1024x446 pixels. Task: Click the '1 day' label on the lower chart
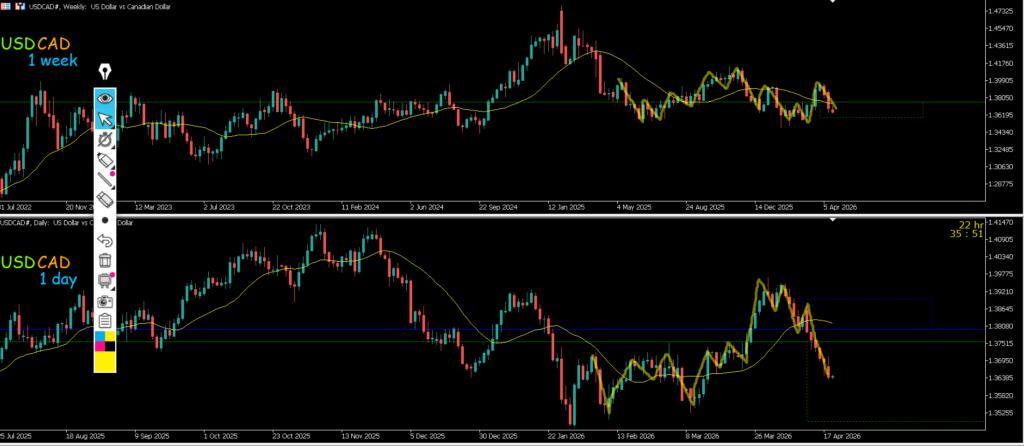tap(57, 279)
